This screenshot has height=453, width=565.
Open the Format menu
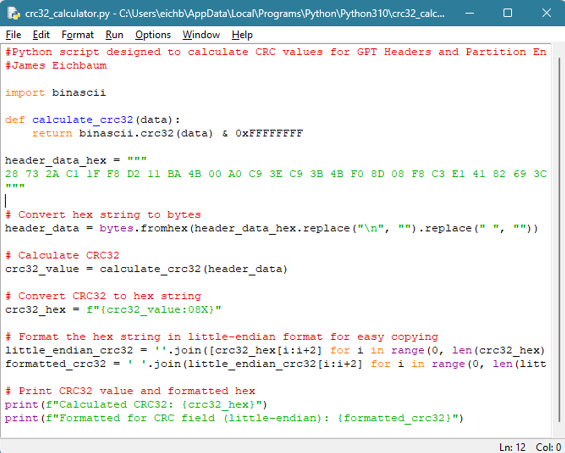(77, 35)
